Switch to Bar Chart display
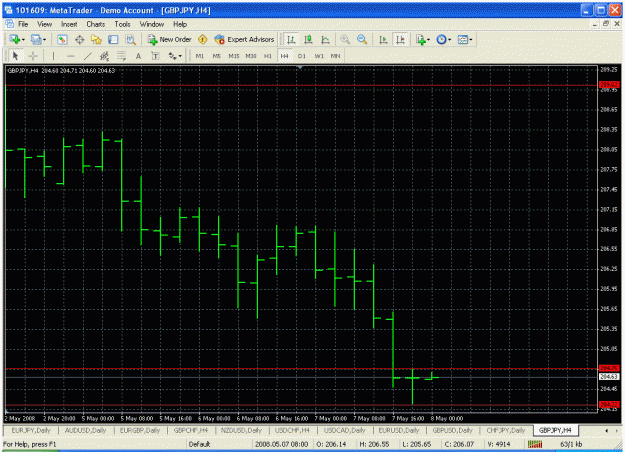This screenshot has height=452, width=625. point(291,39)
